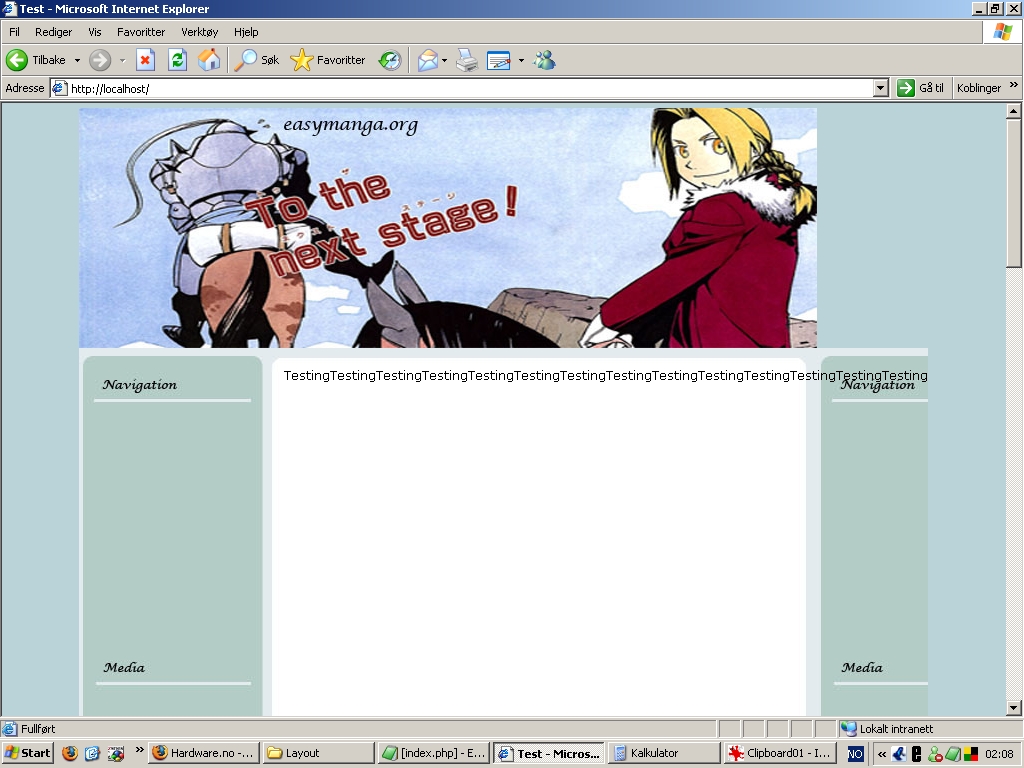The width and height of the screenshot is (1024, 768).
Task: Click the http://localhost/ address field
Action: [x=470, y=88]
